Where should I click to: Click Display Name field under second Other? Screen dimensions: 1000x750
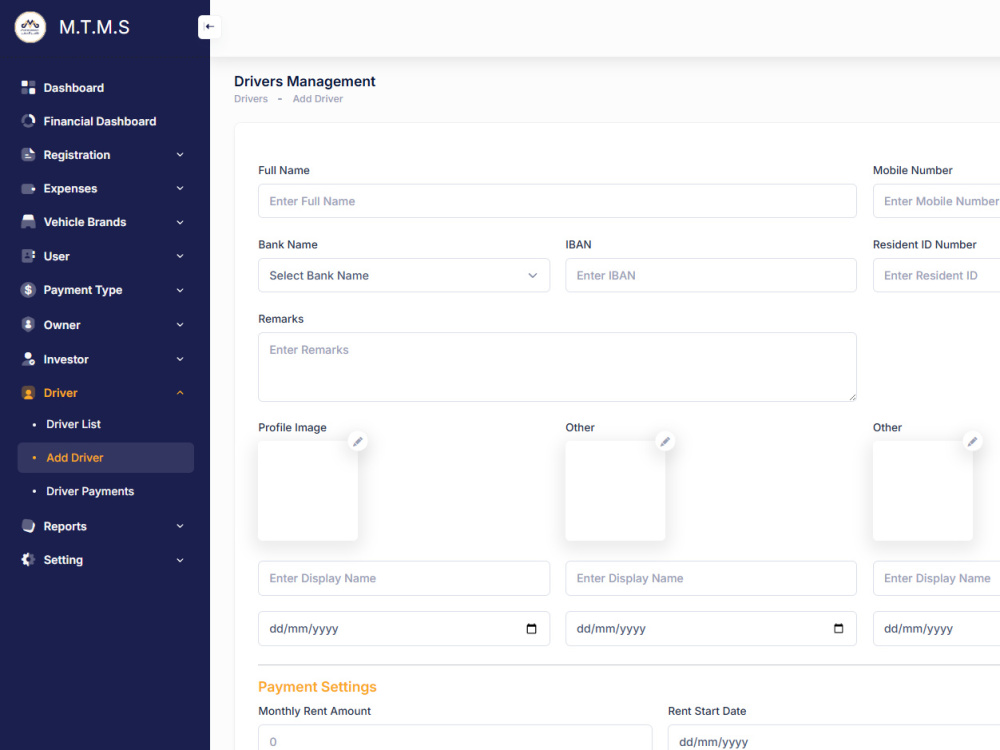[936, 578]
